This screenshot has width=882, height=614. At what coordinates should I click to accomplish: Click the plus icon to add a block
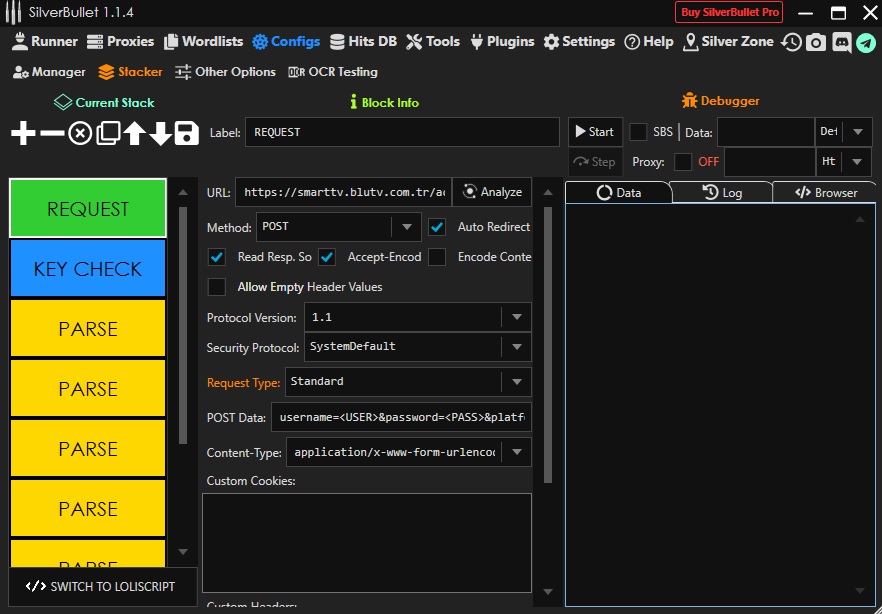point(23,133)
